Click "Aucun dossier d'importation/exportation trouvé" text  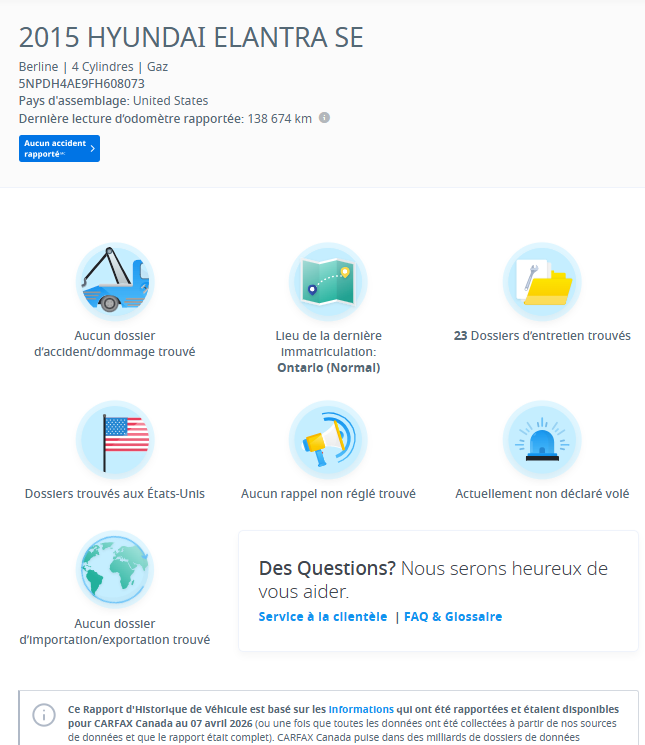(x=114, y=631)
